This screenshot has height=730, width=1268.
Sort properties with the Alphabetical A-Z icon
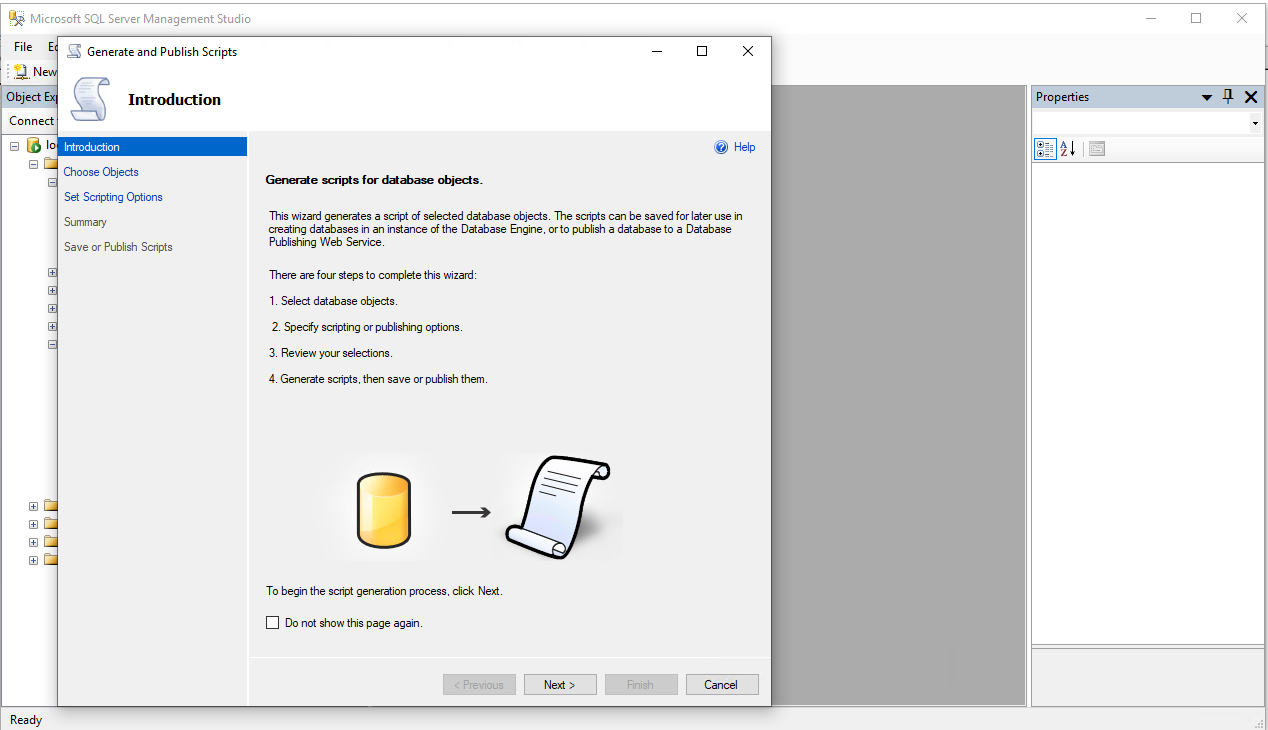click(1067, 149)
